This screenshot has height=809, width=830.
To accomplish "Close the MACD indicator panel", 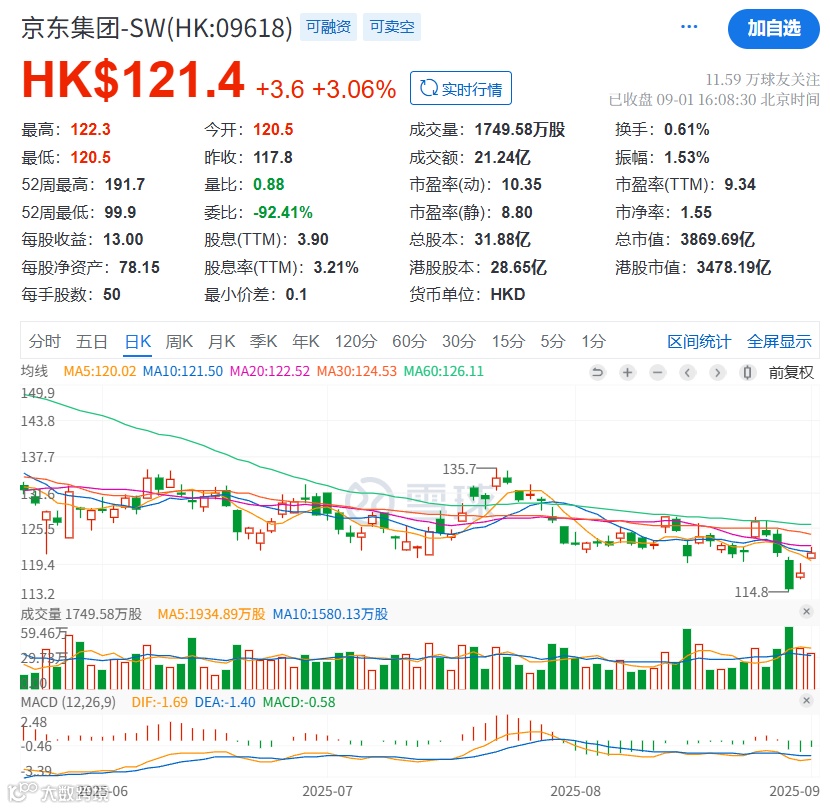I will coord(806,700).
